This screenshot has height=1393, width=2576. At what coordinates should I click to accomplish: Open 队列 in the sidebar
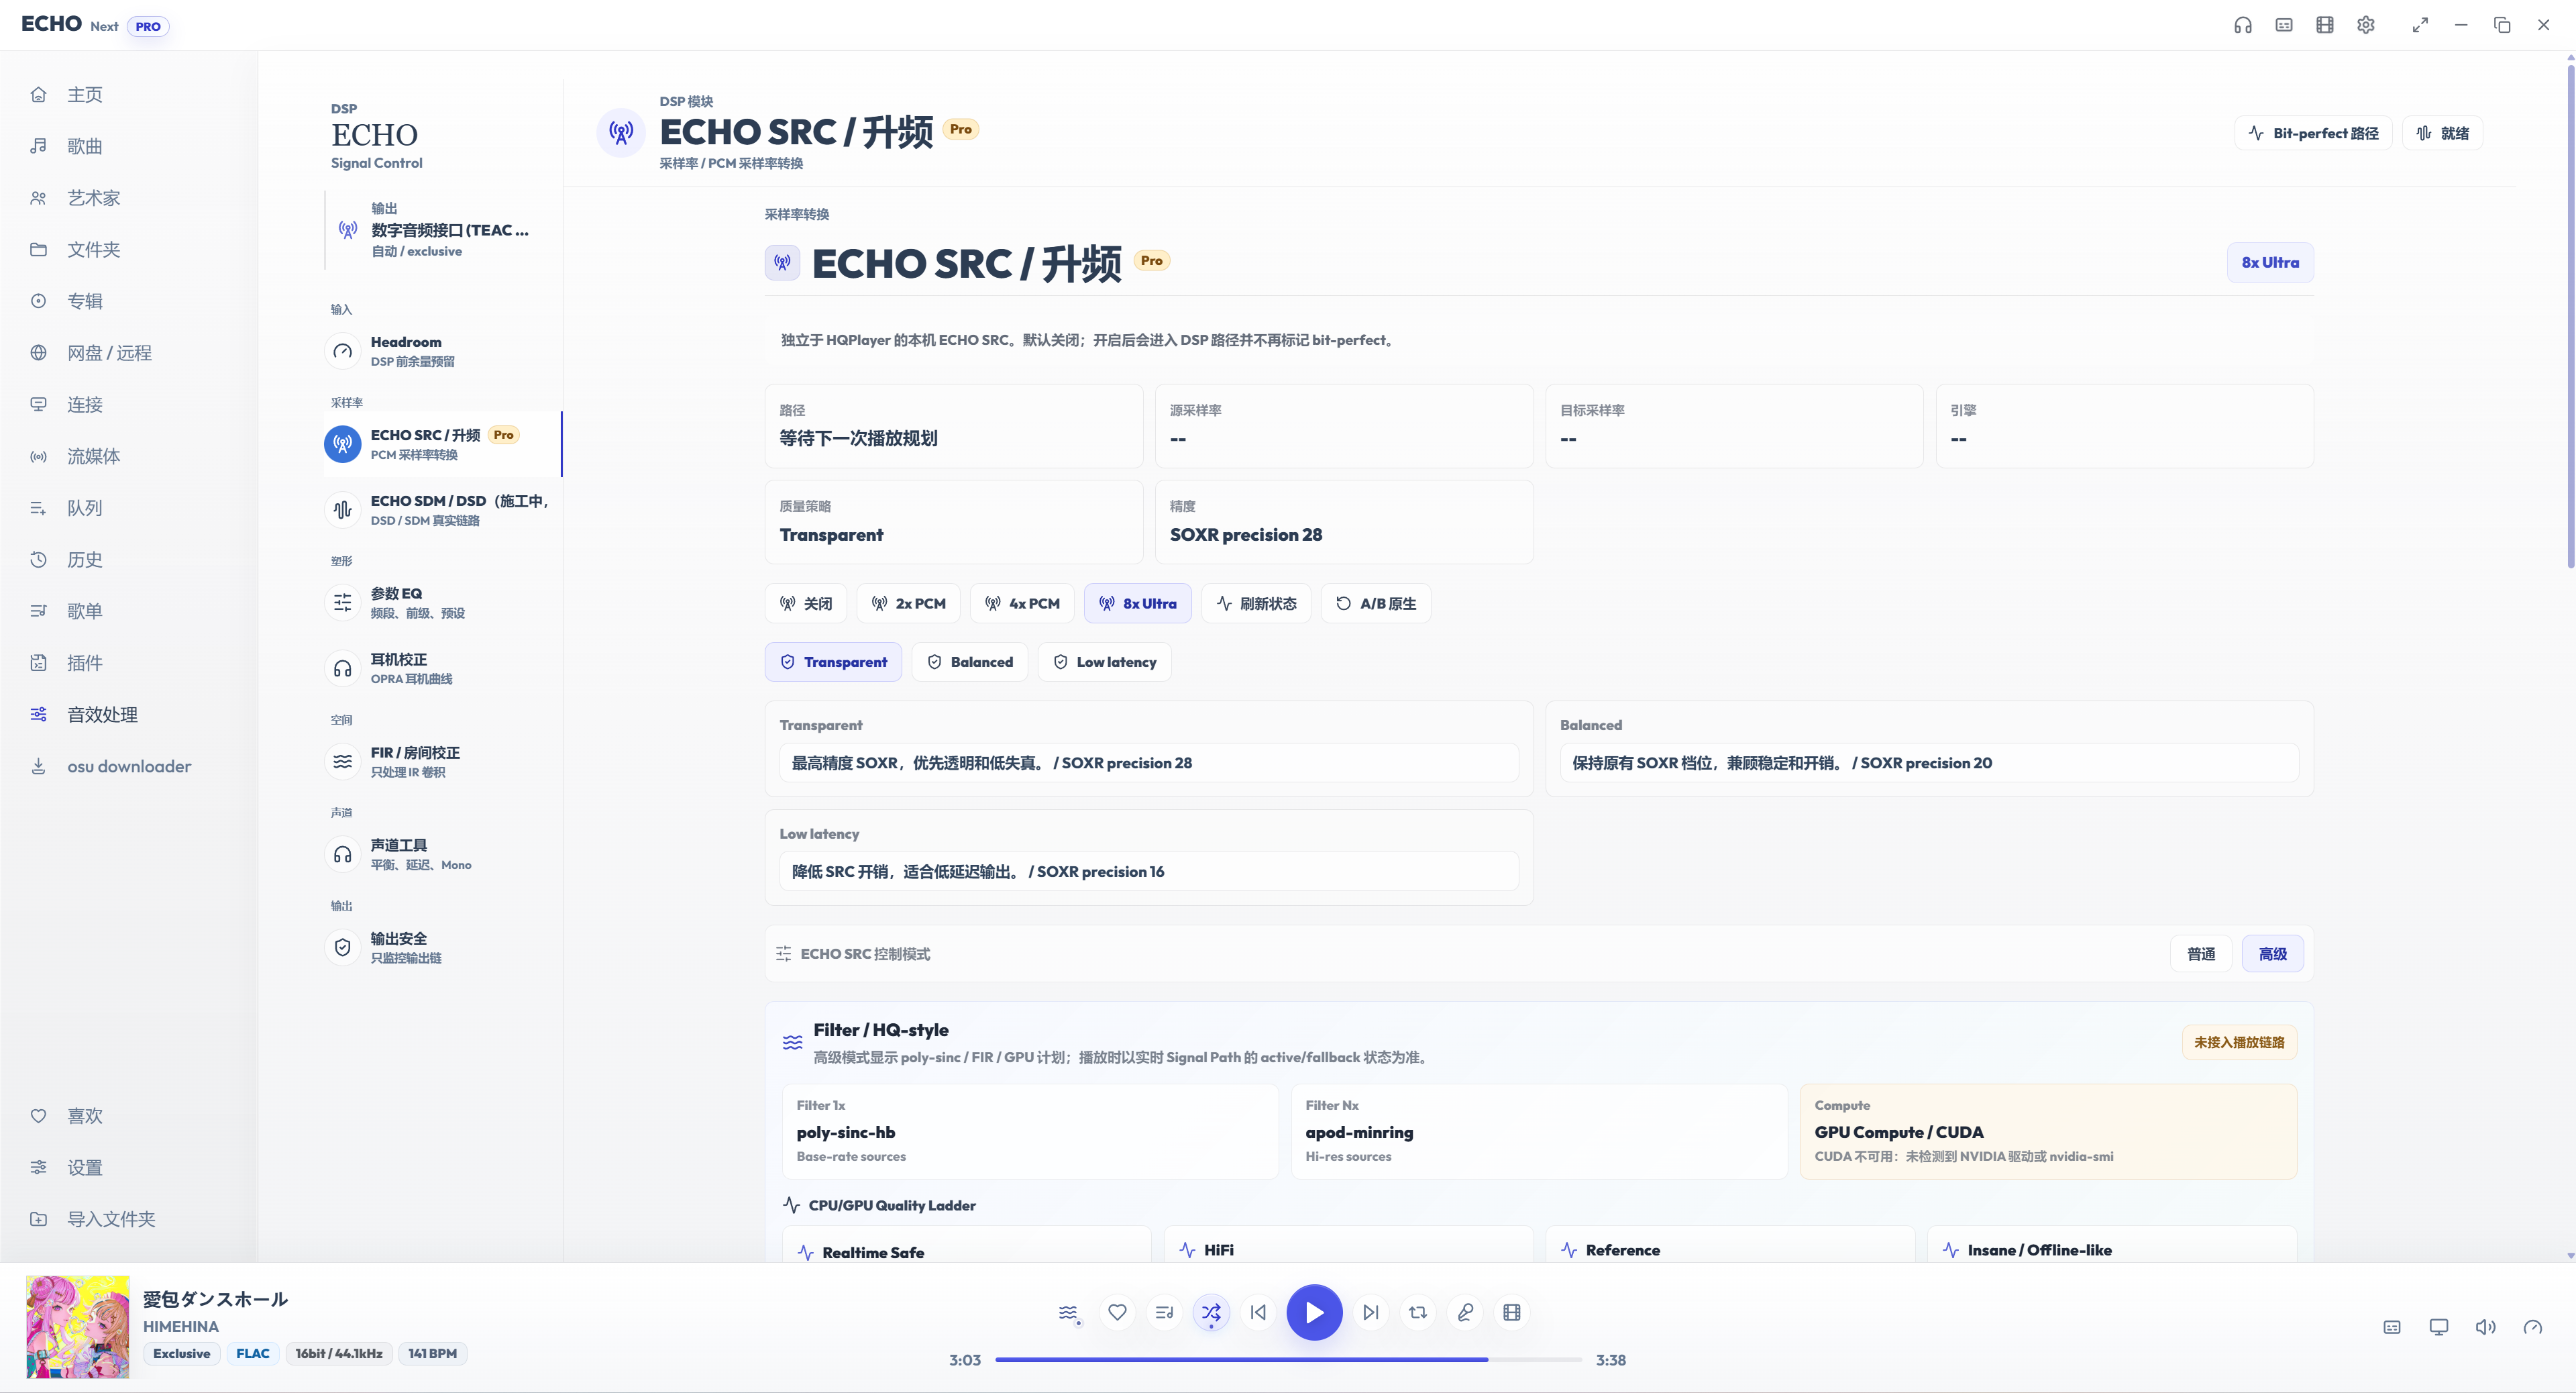pos(129,508)
